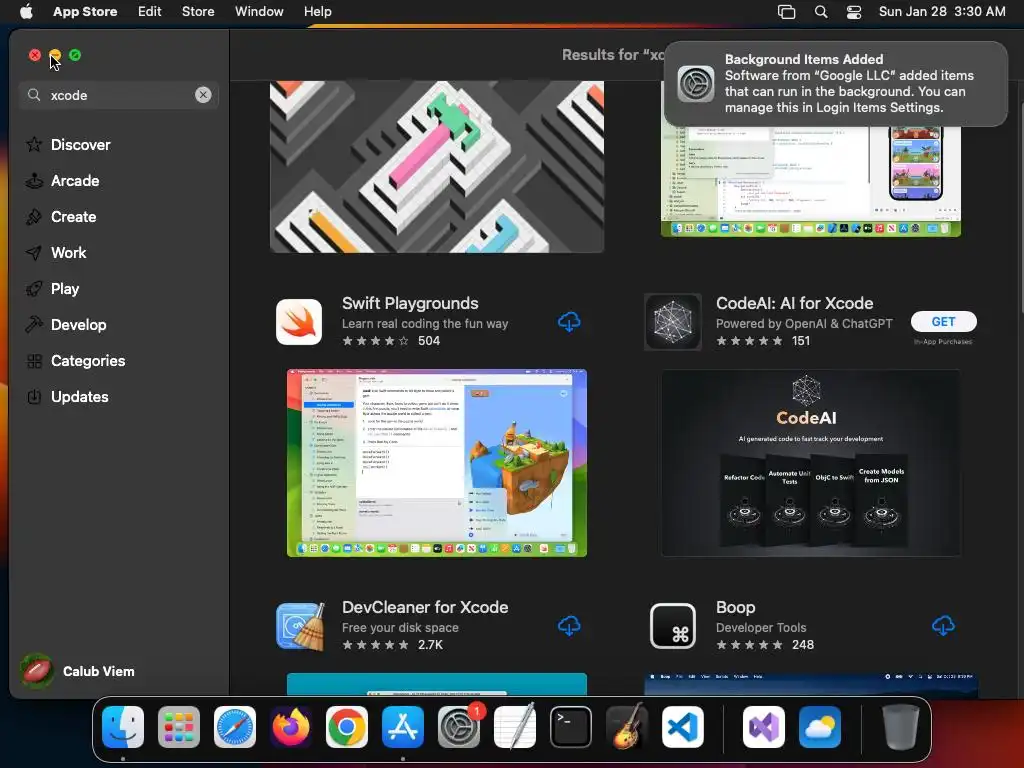Clear the xcode search field
Image resolution: width=1024 pixels, height=768 pixels.
pos(203,95)
